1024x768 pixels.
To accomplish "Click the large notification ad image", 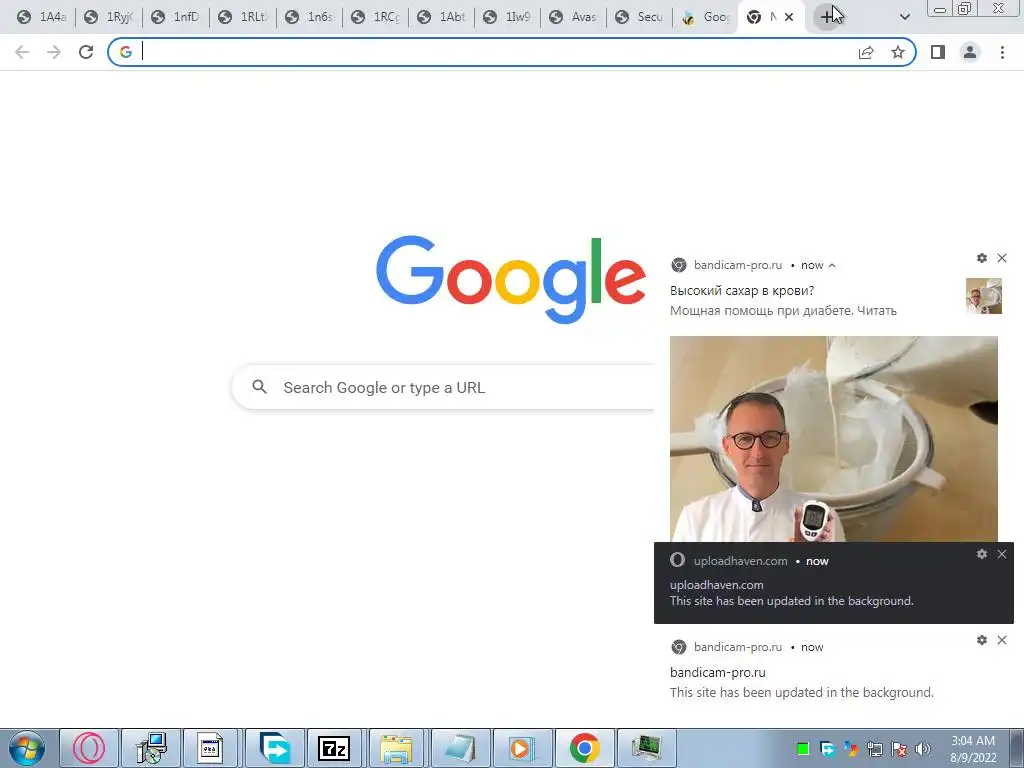I will pos(834,439).
